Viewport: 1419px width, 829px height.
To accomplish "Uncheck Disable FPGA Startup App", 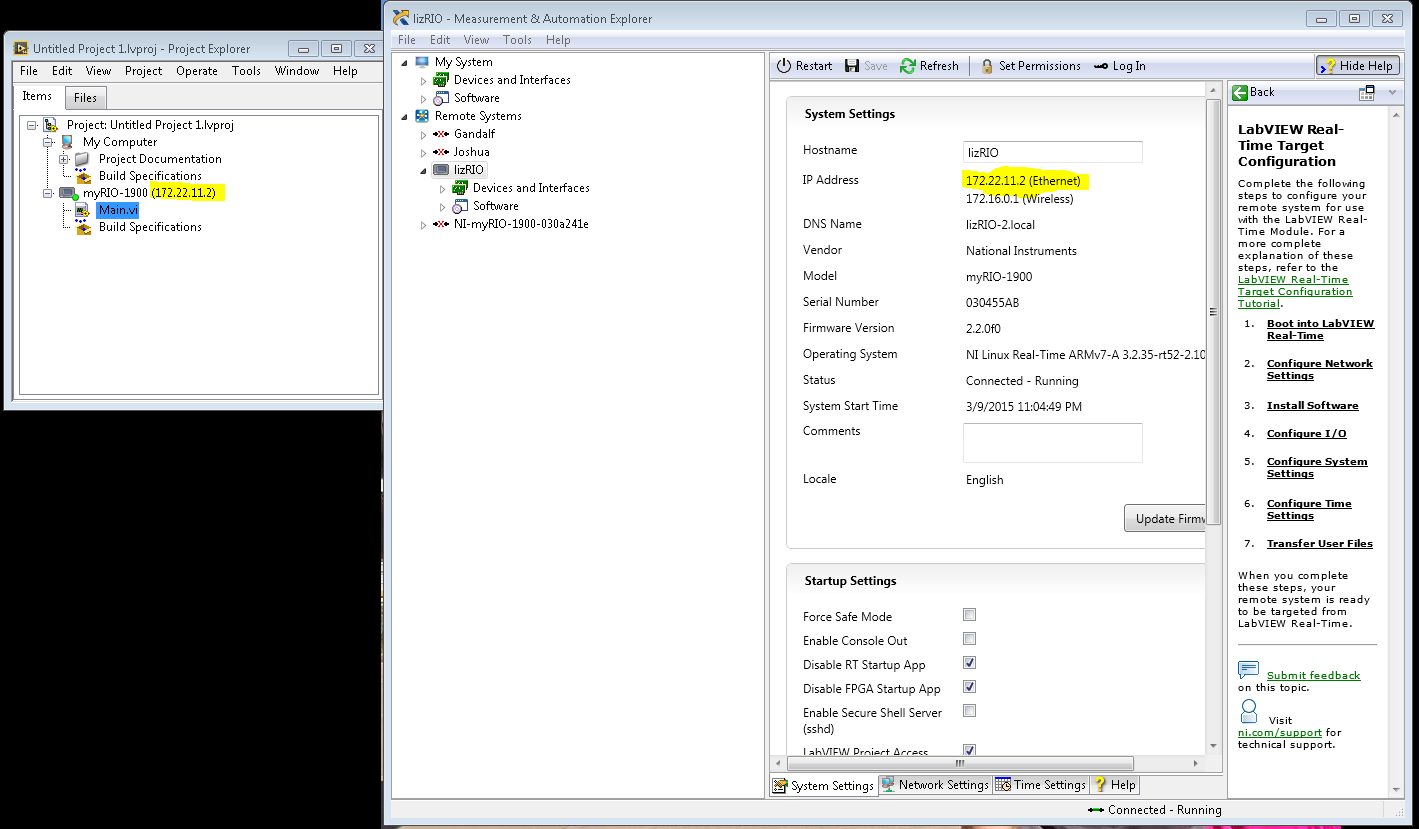I will (x=969, y=687).
